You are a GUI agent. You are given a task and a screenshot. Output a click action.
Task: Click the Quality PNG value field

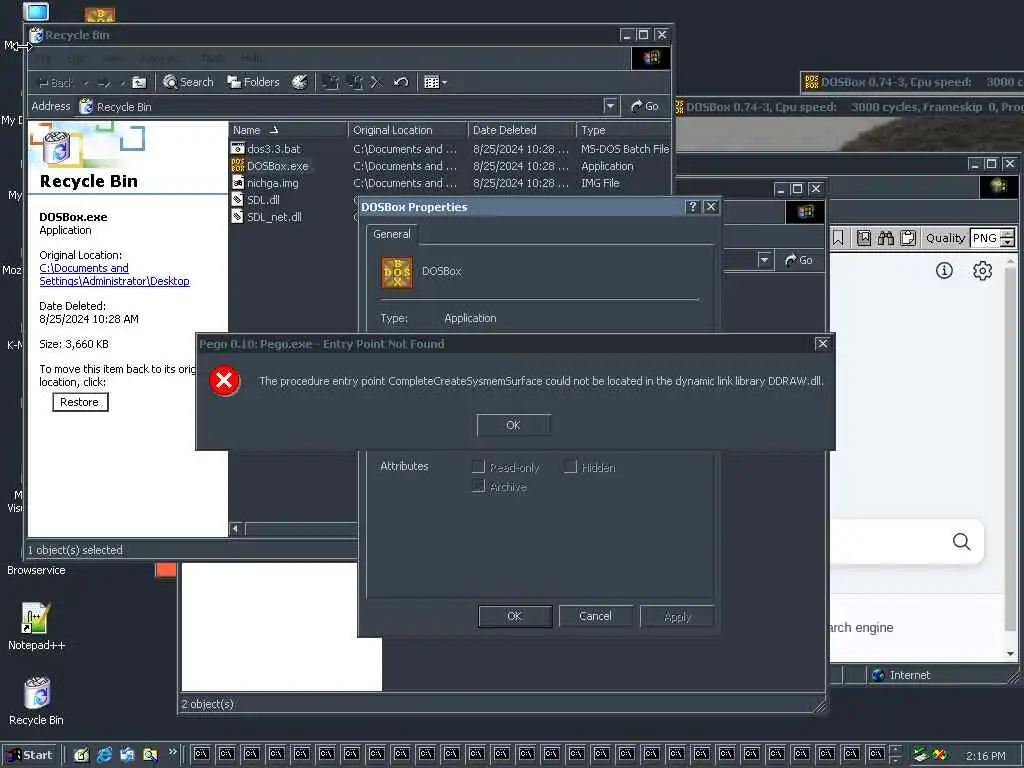[x=986, y=238]
